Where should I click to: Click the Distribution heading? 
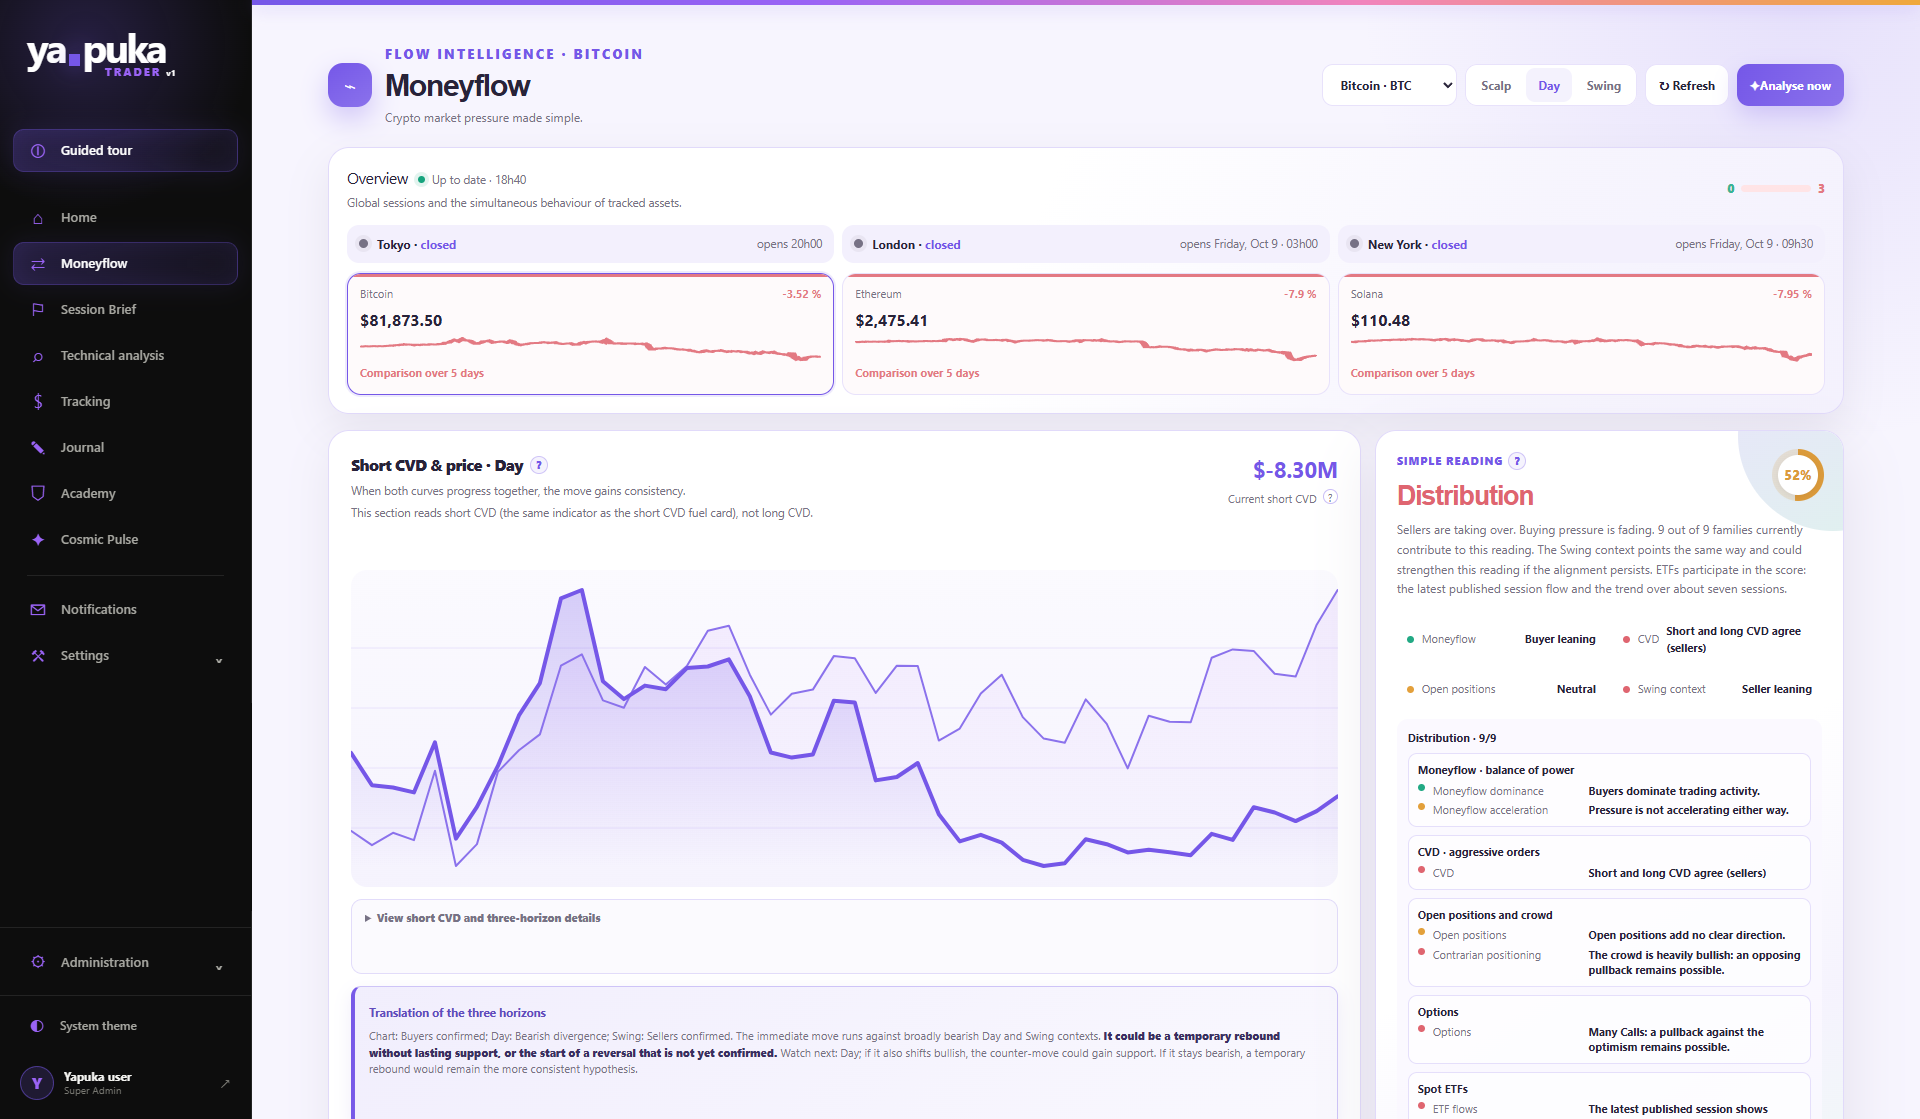(1465, 496)
